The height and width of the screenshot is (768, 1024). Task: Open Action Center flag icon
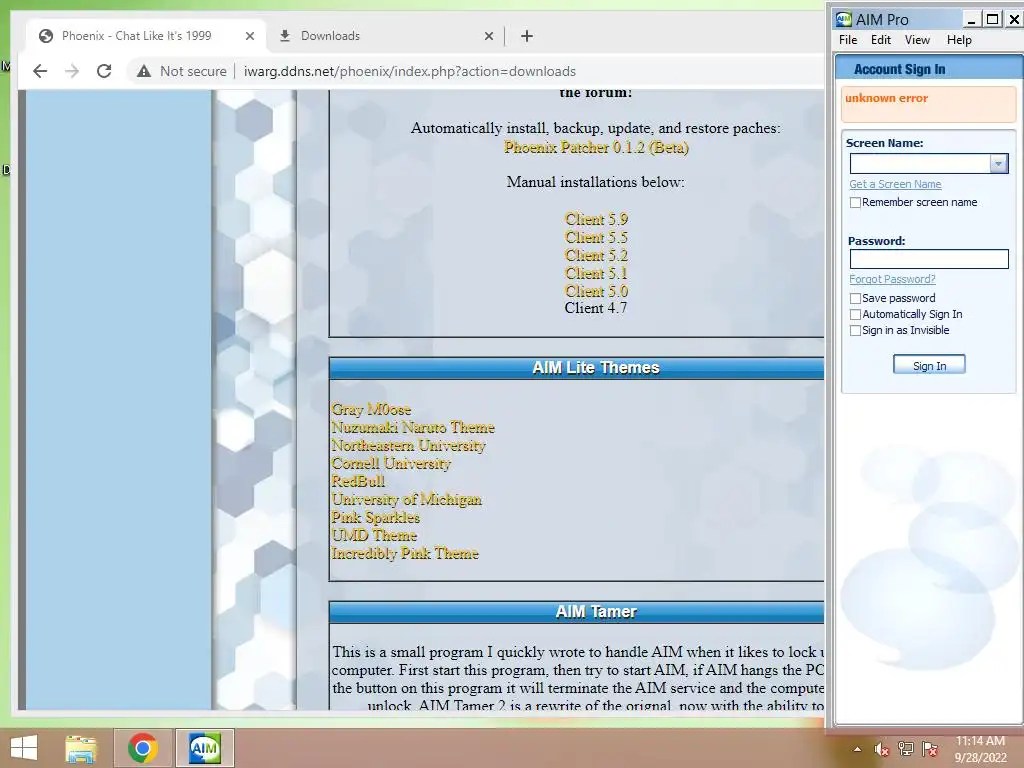(930, 749)
